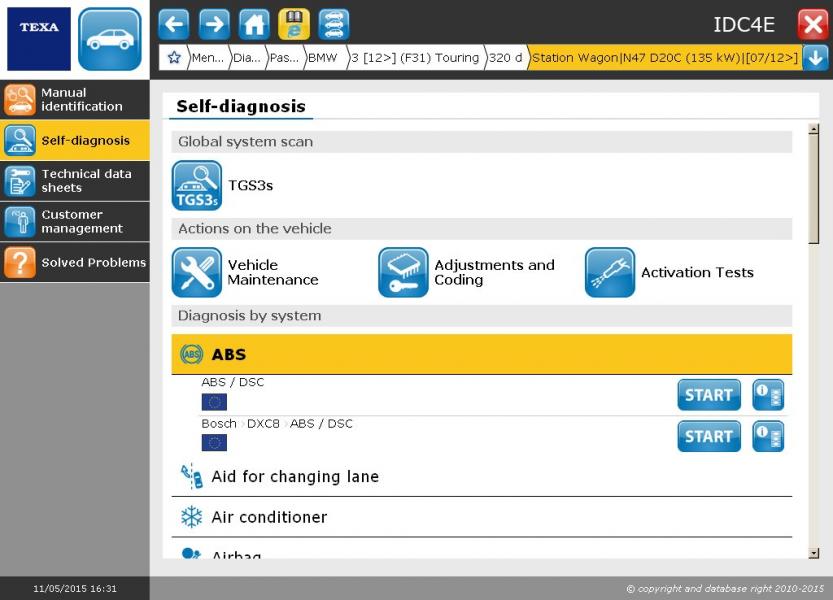Select the Station Wagon N47 D20C breadcrumb

tap(665, 57)
